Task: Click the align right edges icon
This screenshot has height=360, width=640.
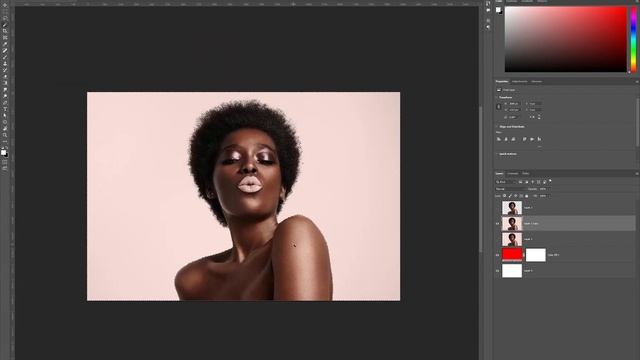Action: [513, 139]
